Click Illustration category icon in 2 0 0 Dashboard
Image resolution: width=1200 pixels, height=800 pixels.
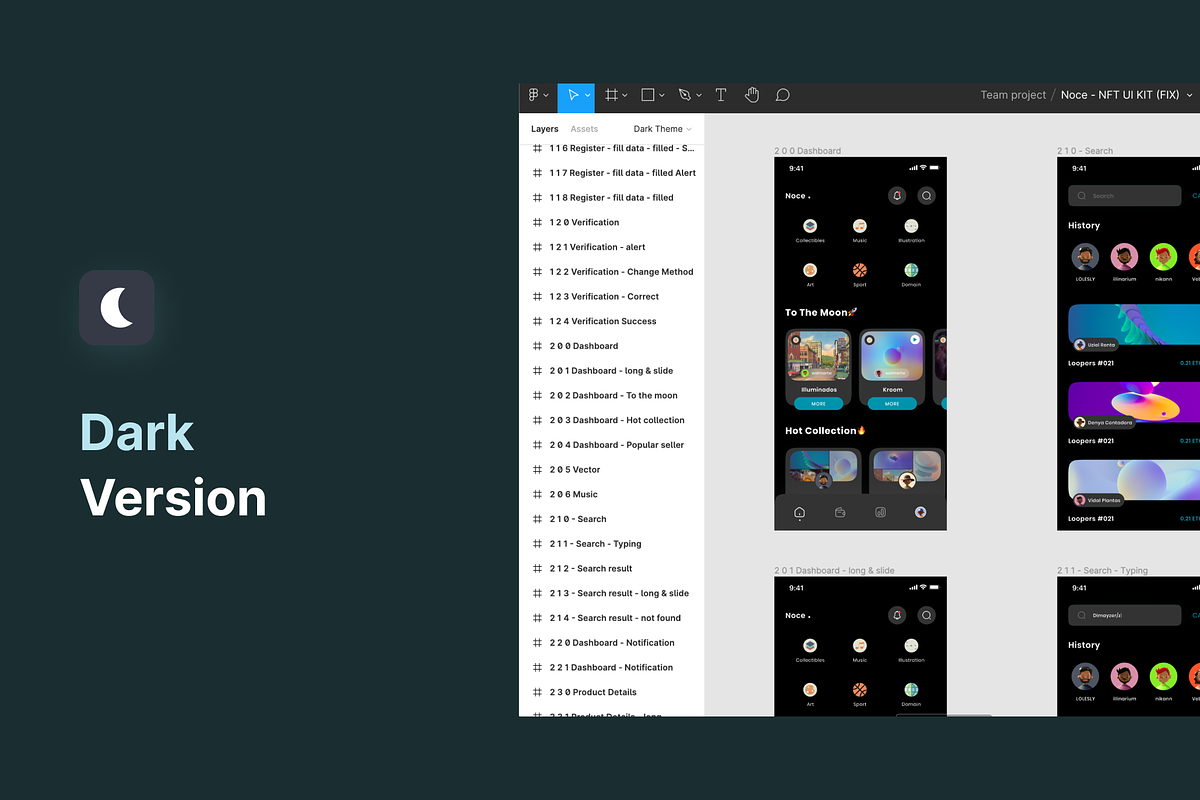[911, 227]
